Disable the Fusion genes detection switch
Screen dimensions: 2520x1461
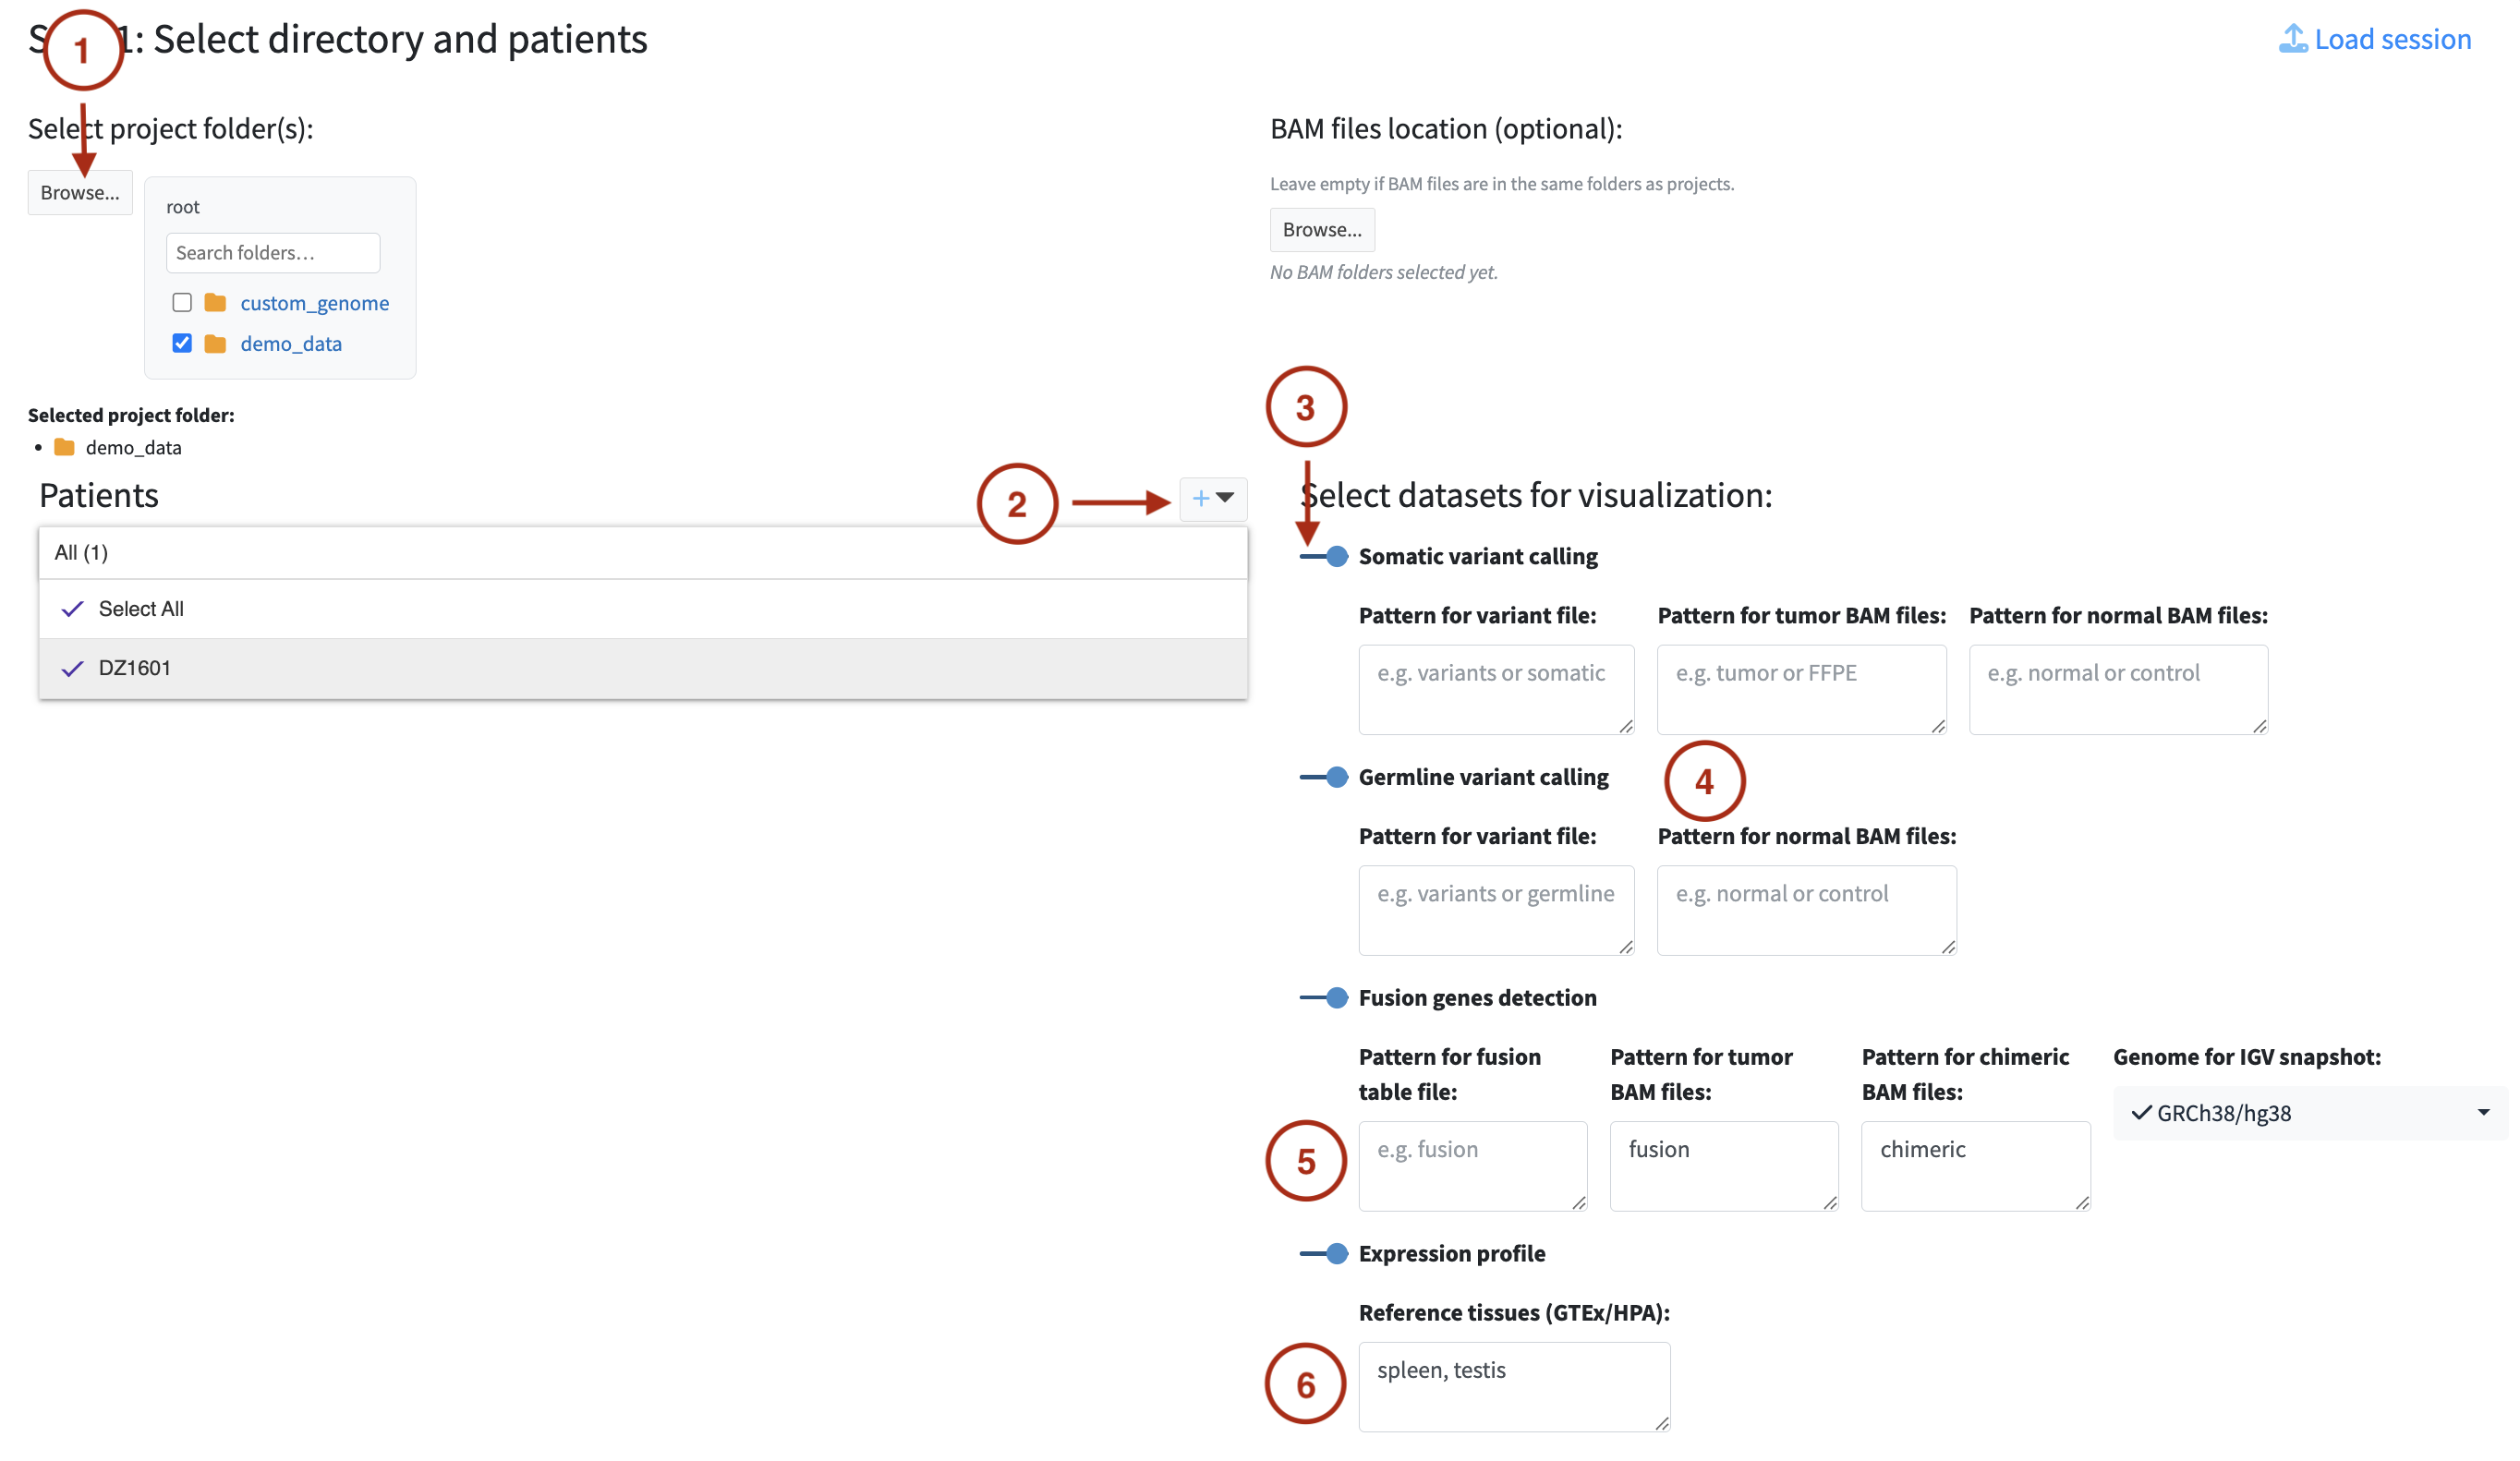1324,998
